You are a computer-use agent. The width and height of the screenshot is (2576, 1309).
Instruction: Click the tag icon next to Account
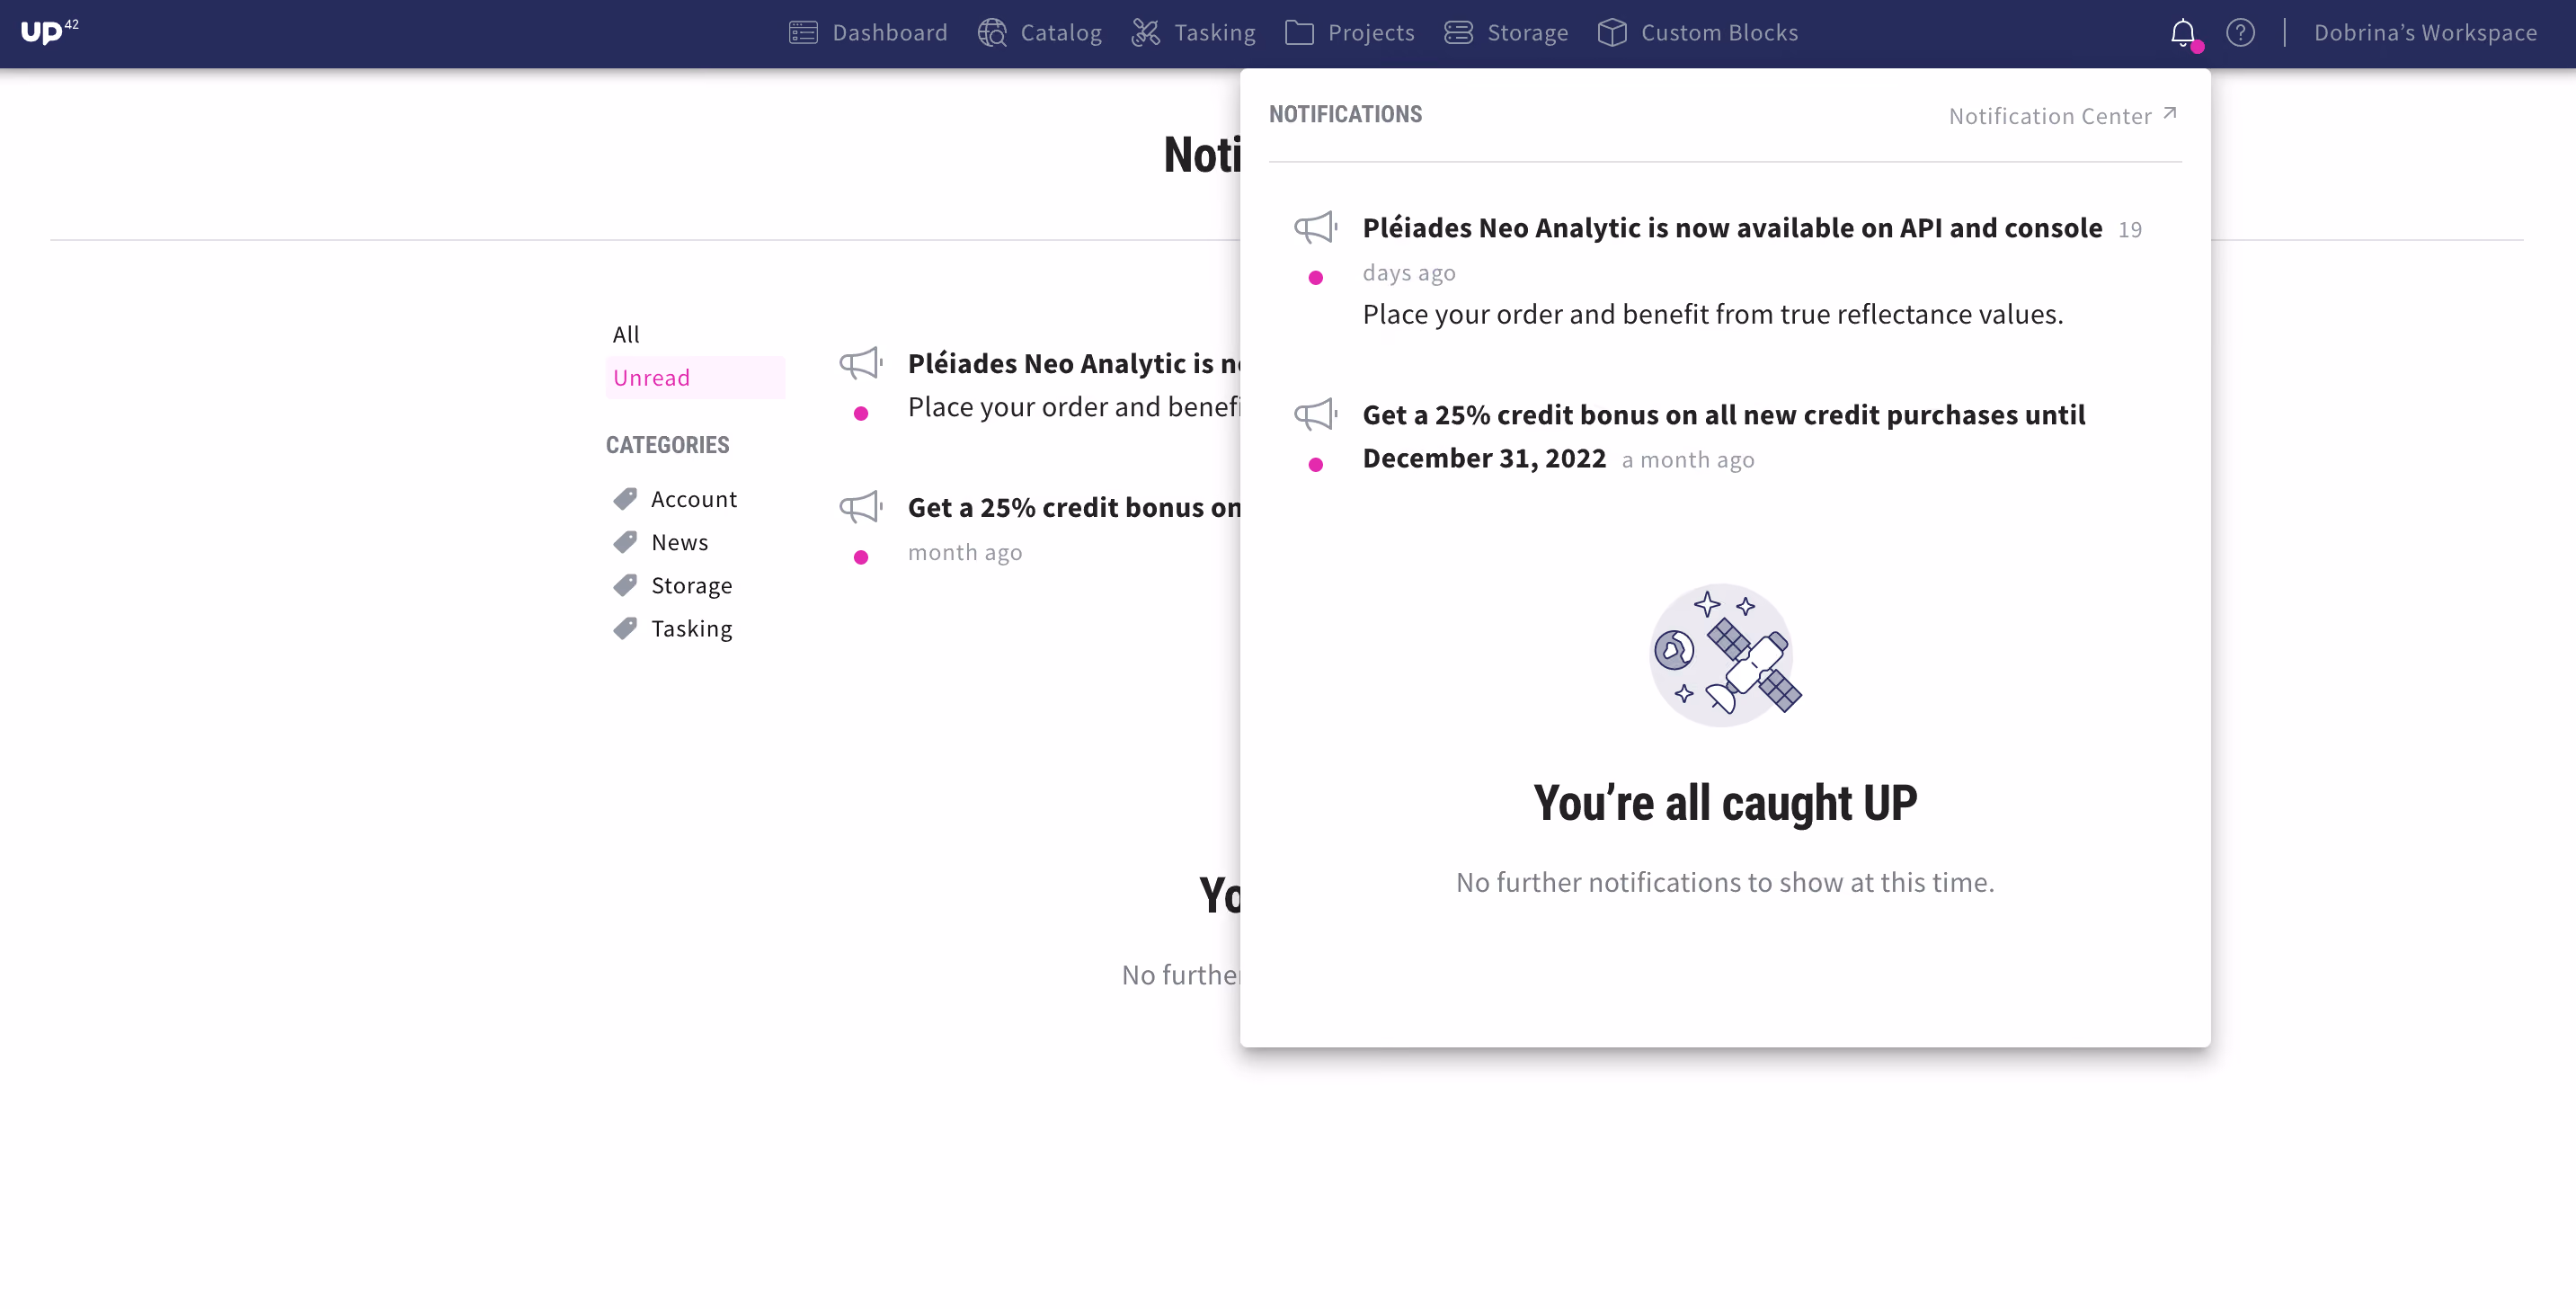tap(625, 498)
